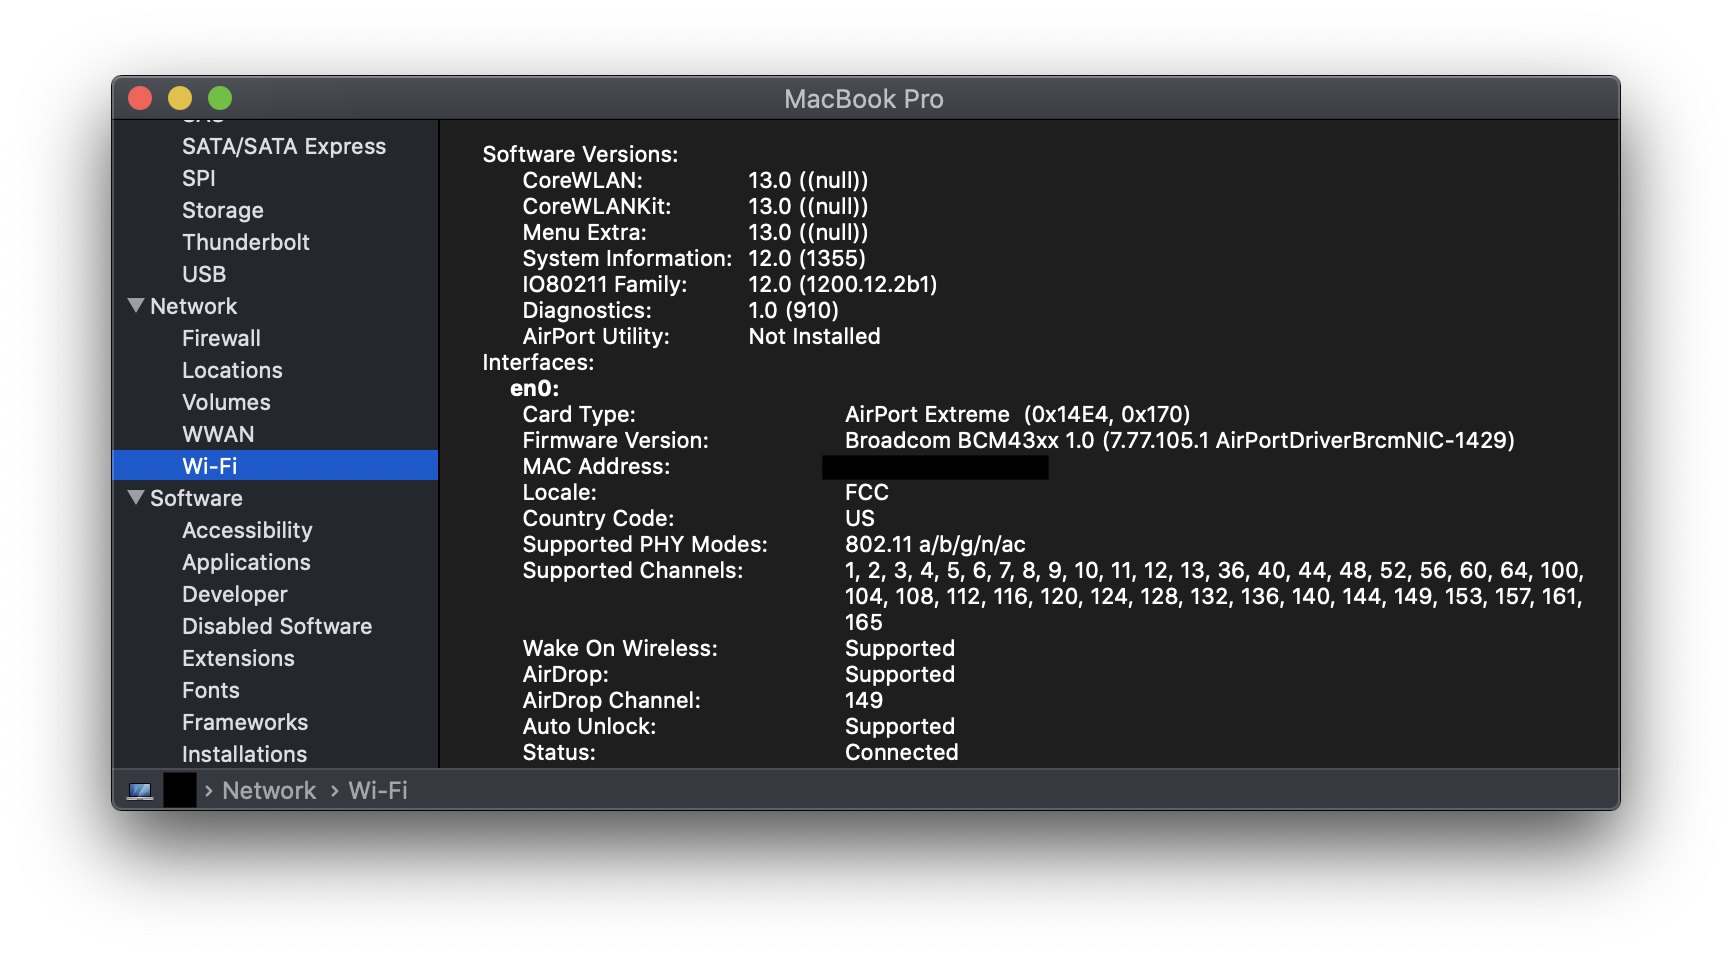The height and width of the screenshot is (958, 1732).
Task: Select USB in the sidebar
Action: click(x=204, y=274)
